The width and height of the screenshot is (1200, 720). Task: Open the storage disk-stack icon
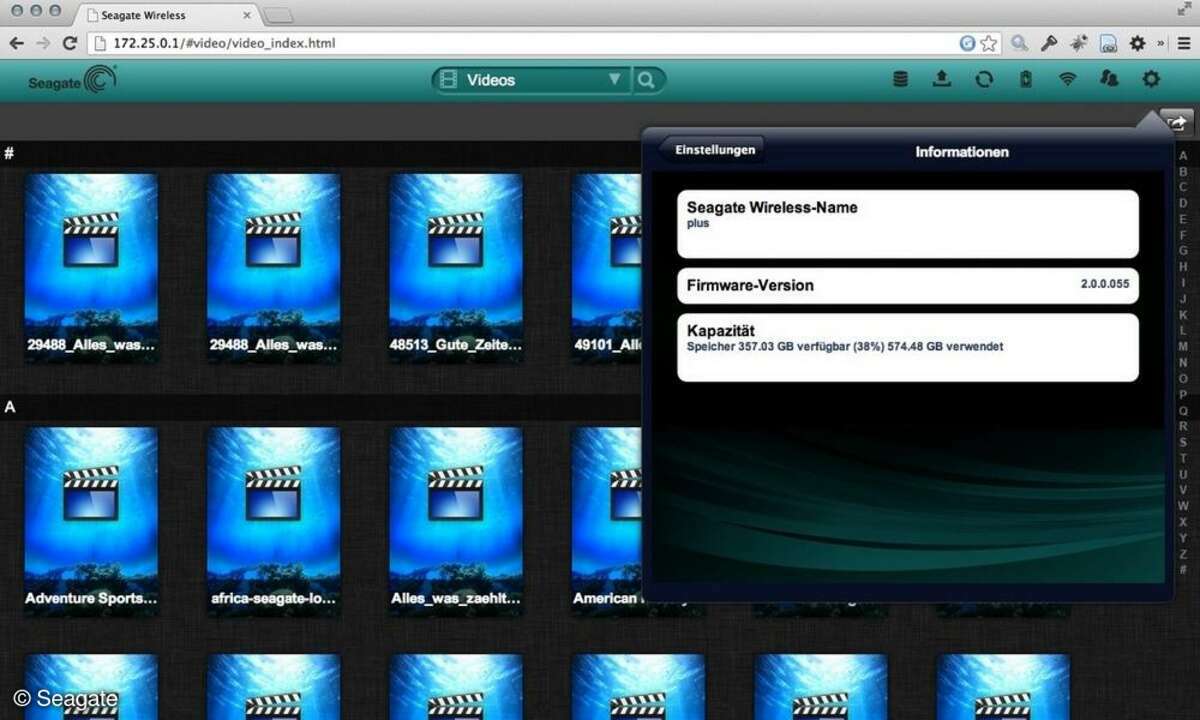click(x=901, y=80)
